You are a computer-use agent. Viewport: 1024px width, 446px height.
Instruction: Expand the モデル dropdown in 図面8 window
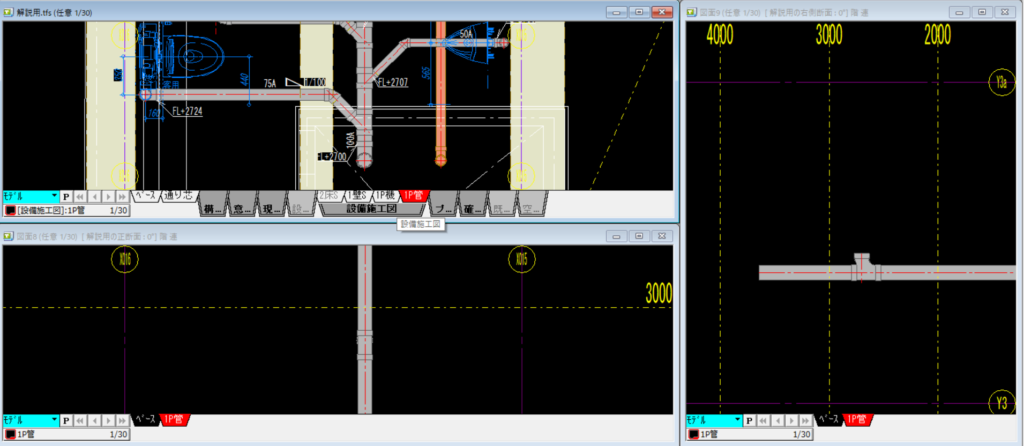click(x=54, y=421)
